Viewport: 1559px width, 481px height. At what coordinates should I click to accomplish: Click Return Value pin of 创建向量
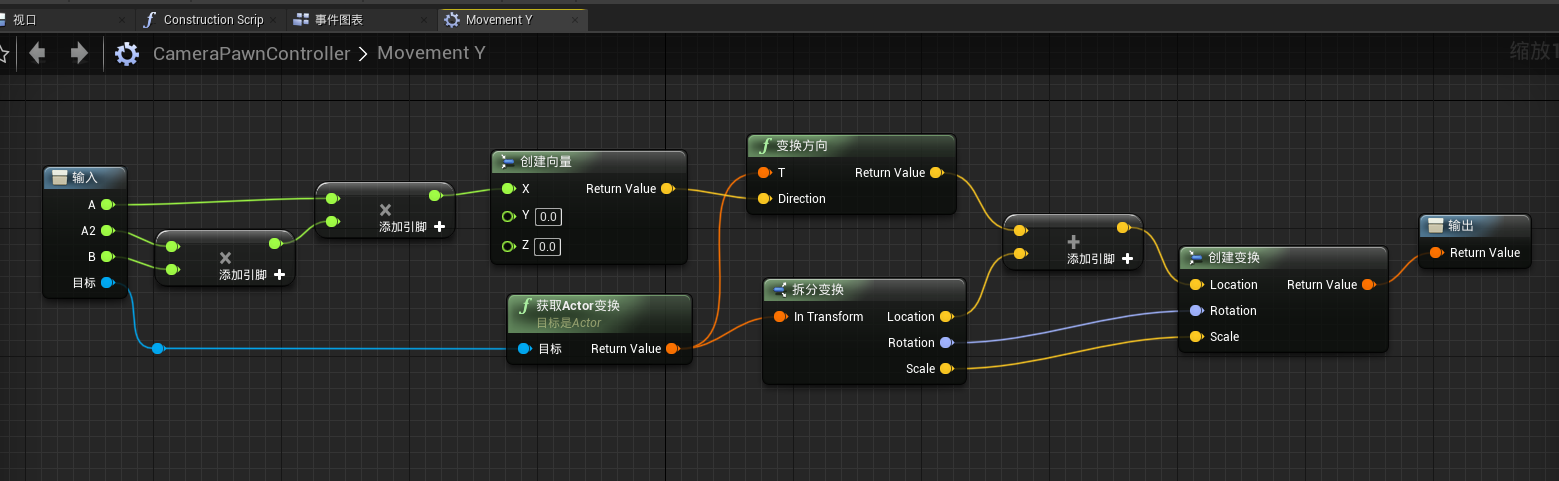pyautogui.click(x=668, y=188)
